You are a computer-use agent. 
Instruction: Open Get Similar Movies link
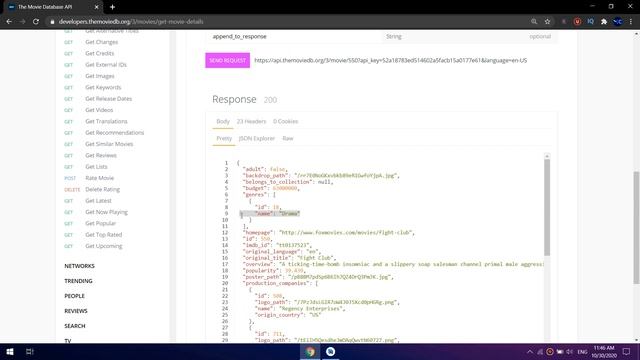coord(109,144)
